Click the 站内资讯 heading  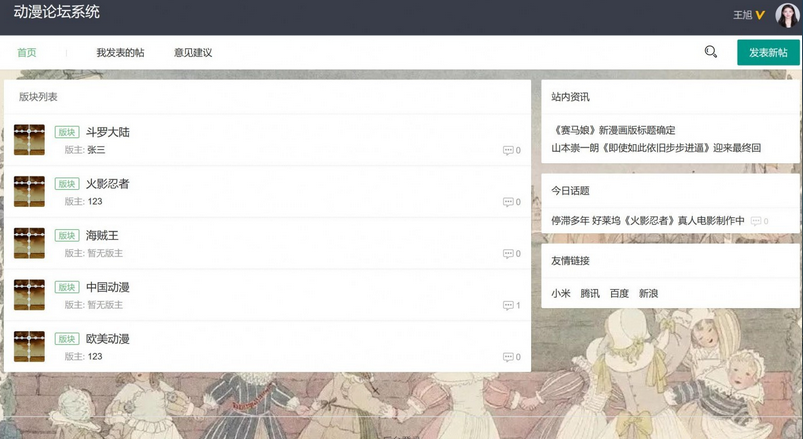pyautogui.click(x=570, y=97)
